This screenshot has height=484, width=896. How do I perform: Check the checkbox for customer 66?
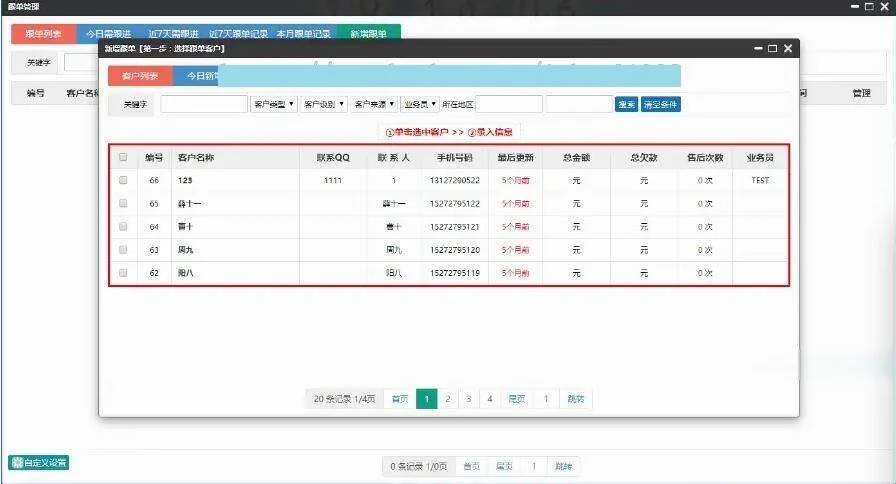point(123,181)
